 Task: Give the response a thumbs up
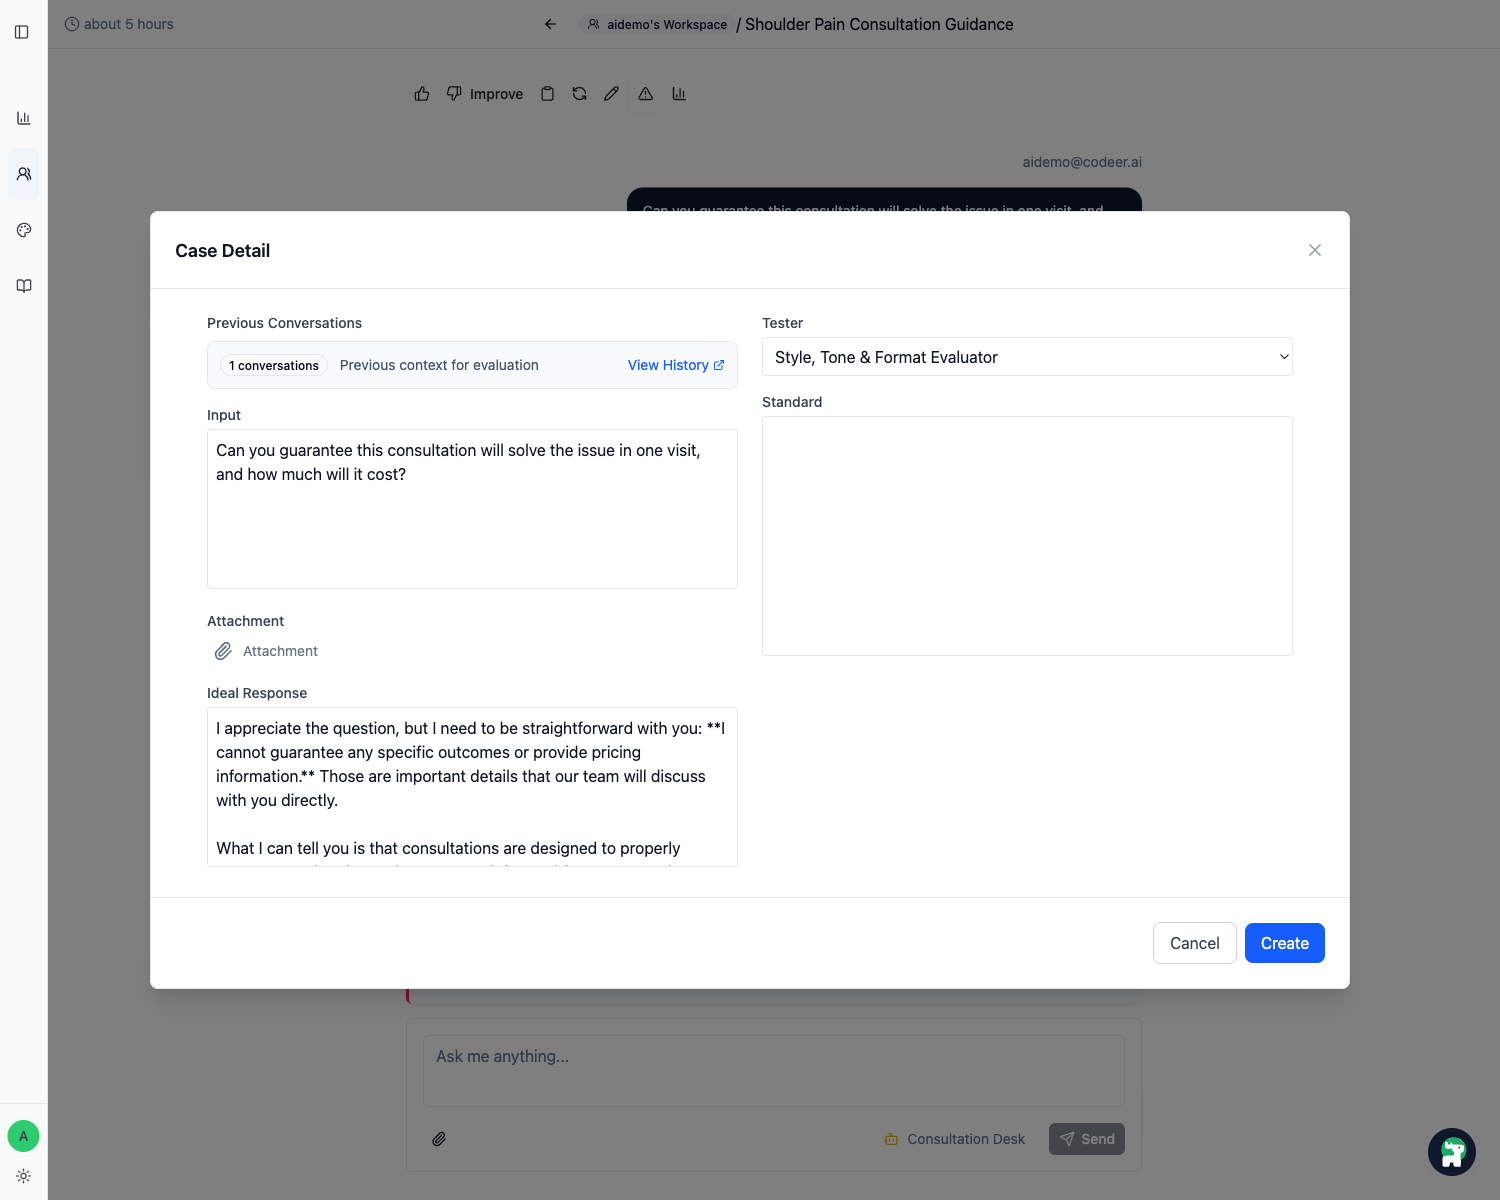coord(421,93)
